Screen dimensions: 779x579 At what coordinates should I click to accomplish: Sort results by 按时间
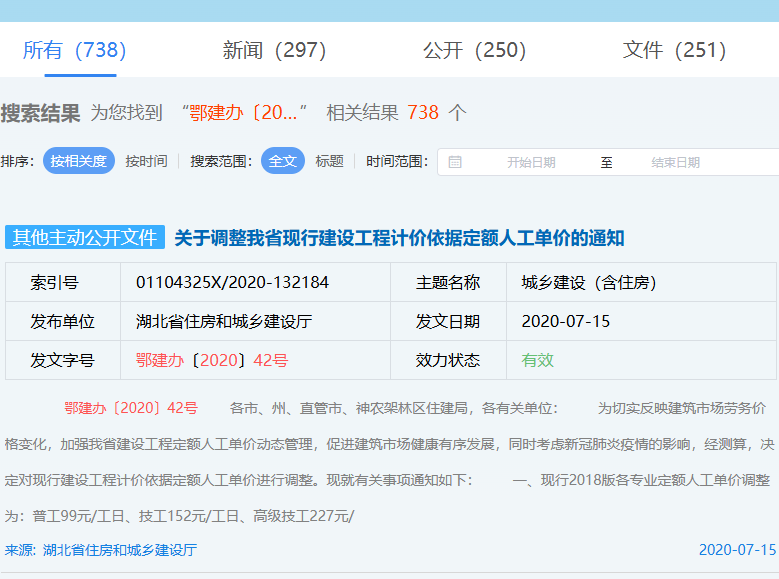pyautogui.click(x=146, y=161)
